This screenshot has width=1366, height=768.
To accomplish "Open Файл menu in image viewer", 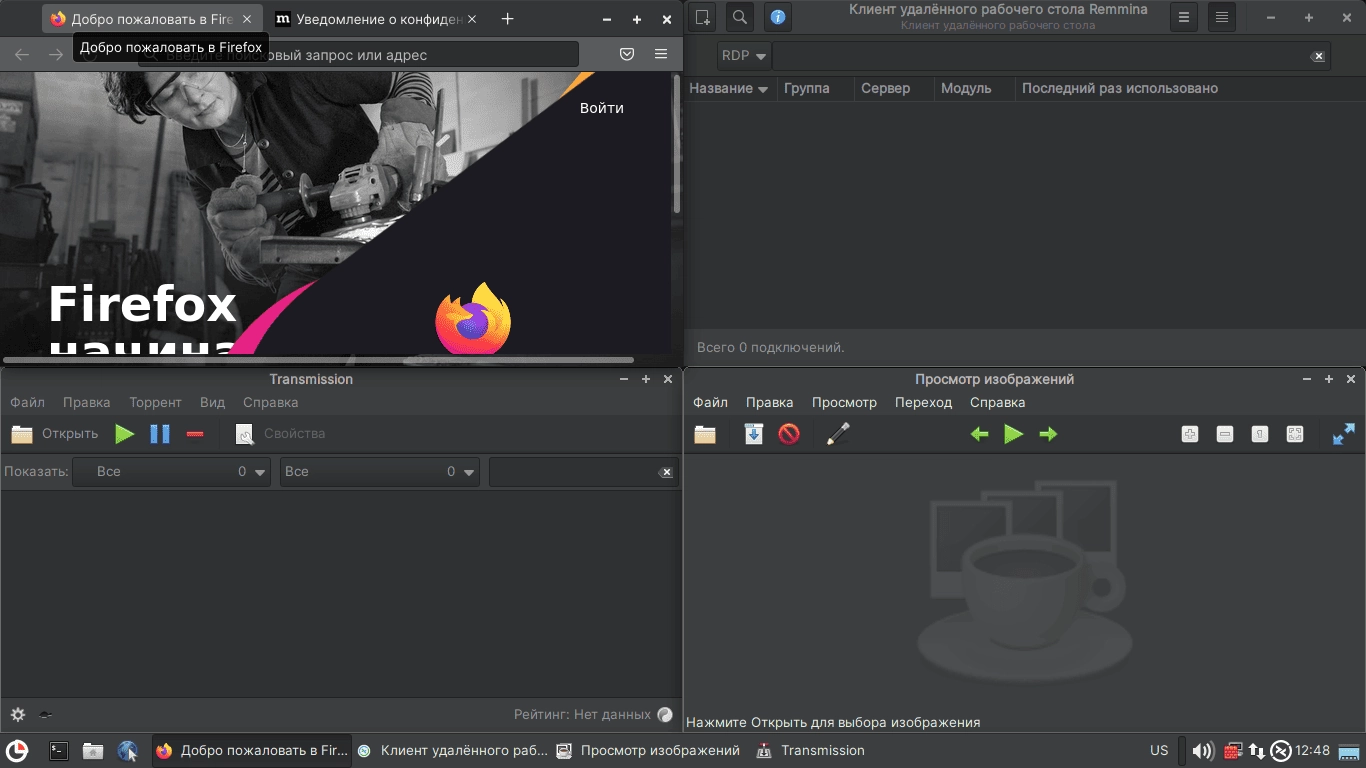I will tap(711, 402).
